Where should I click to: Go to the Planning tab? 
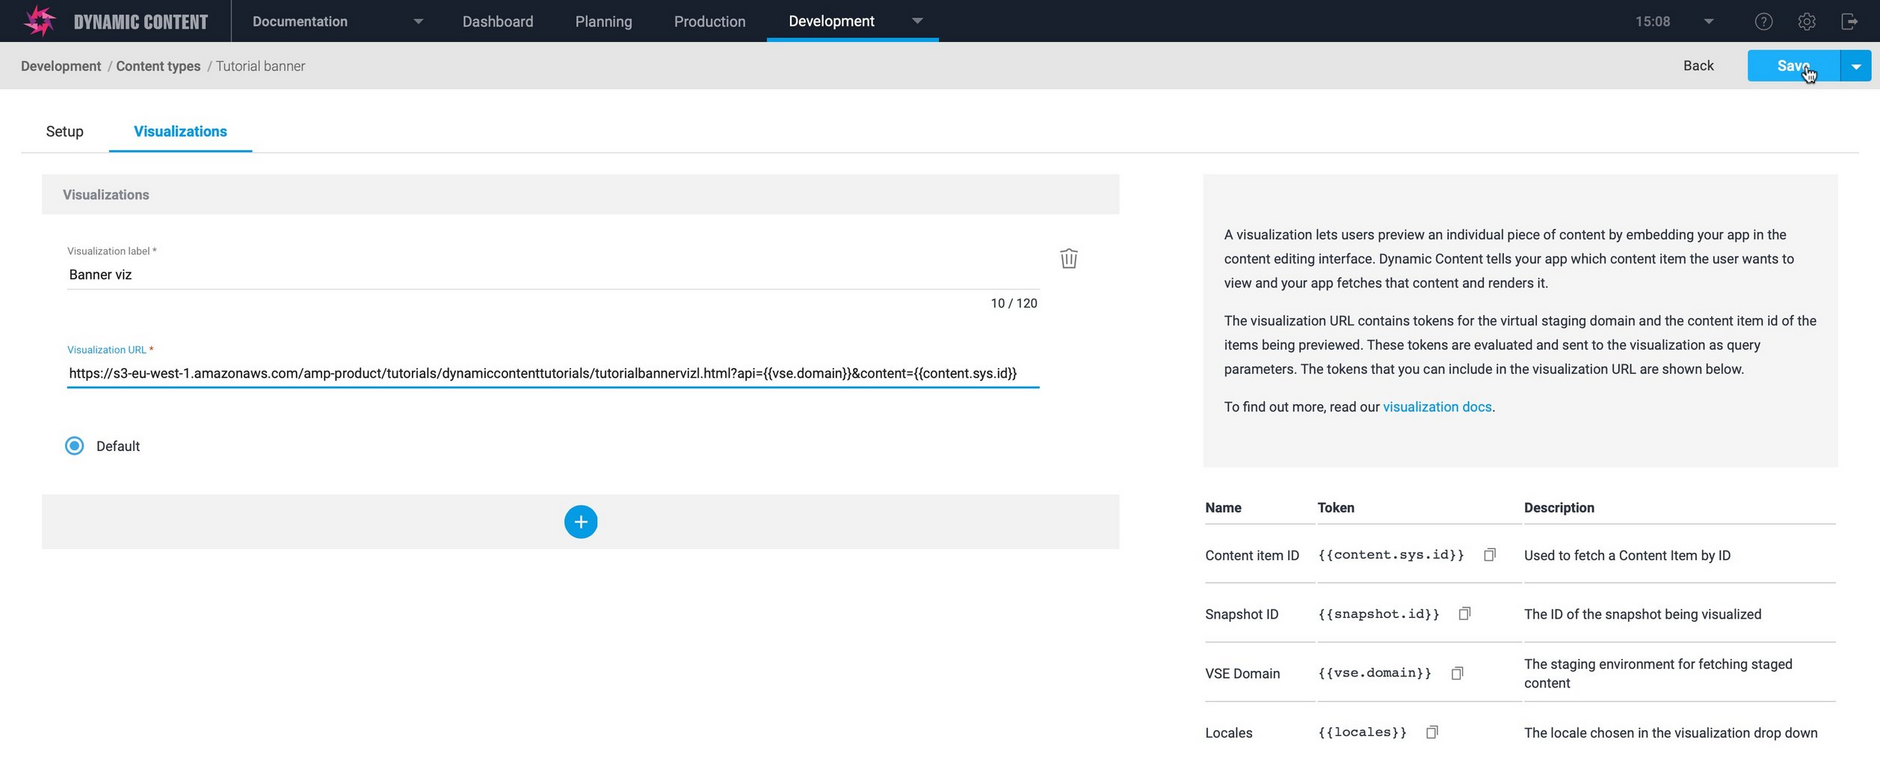603,21
